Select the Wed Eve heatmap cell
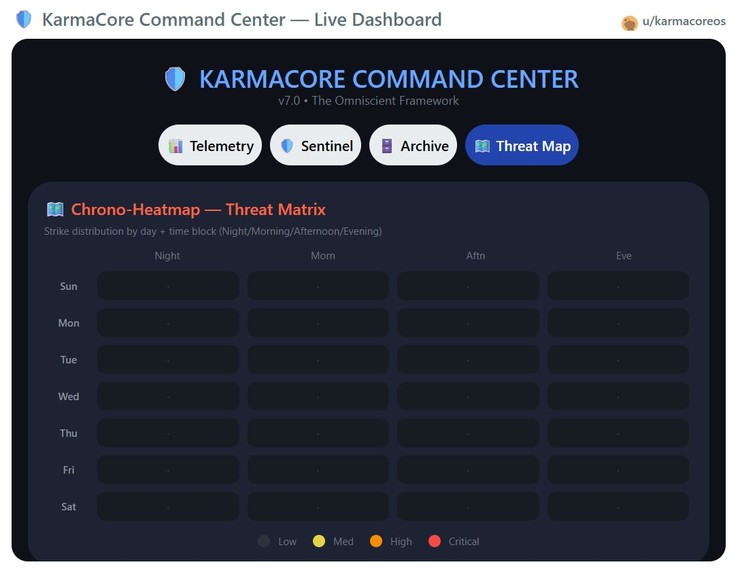Image resolution: width=740 pixels, height=573 pixels. point(618,396)
